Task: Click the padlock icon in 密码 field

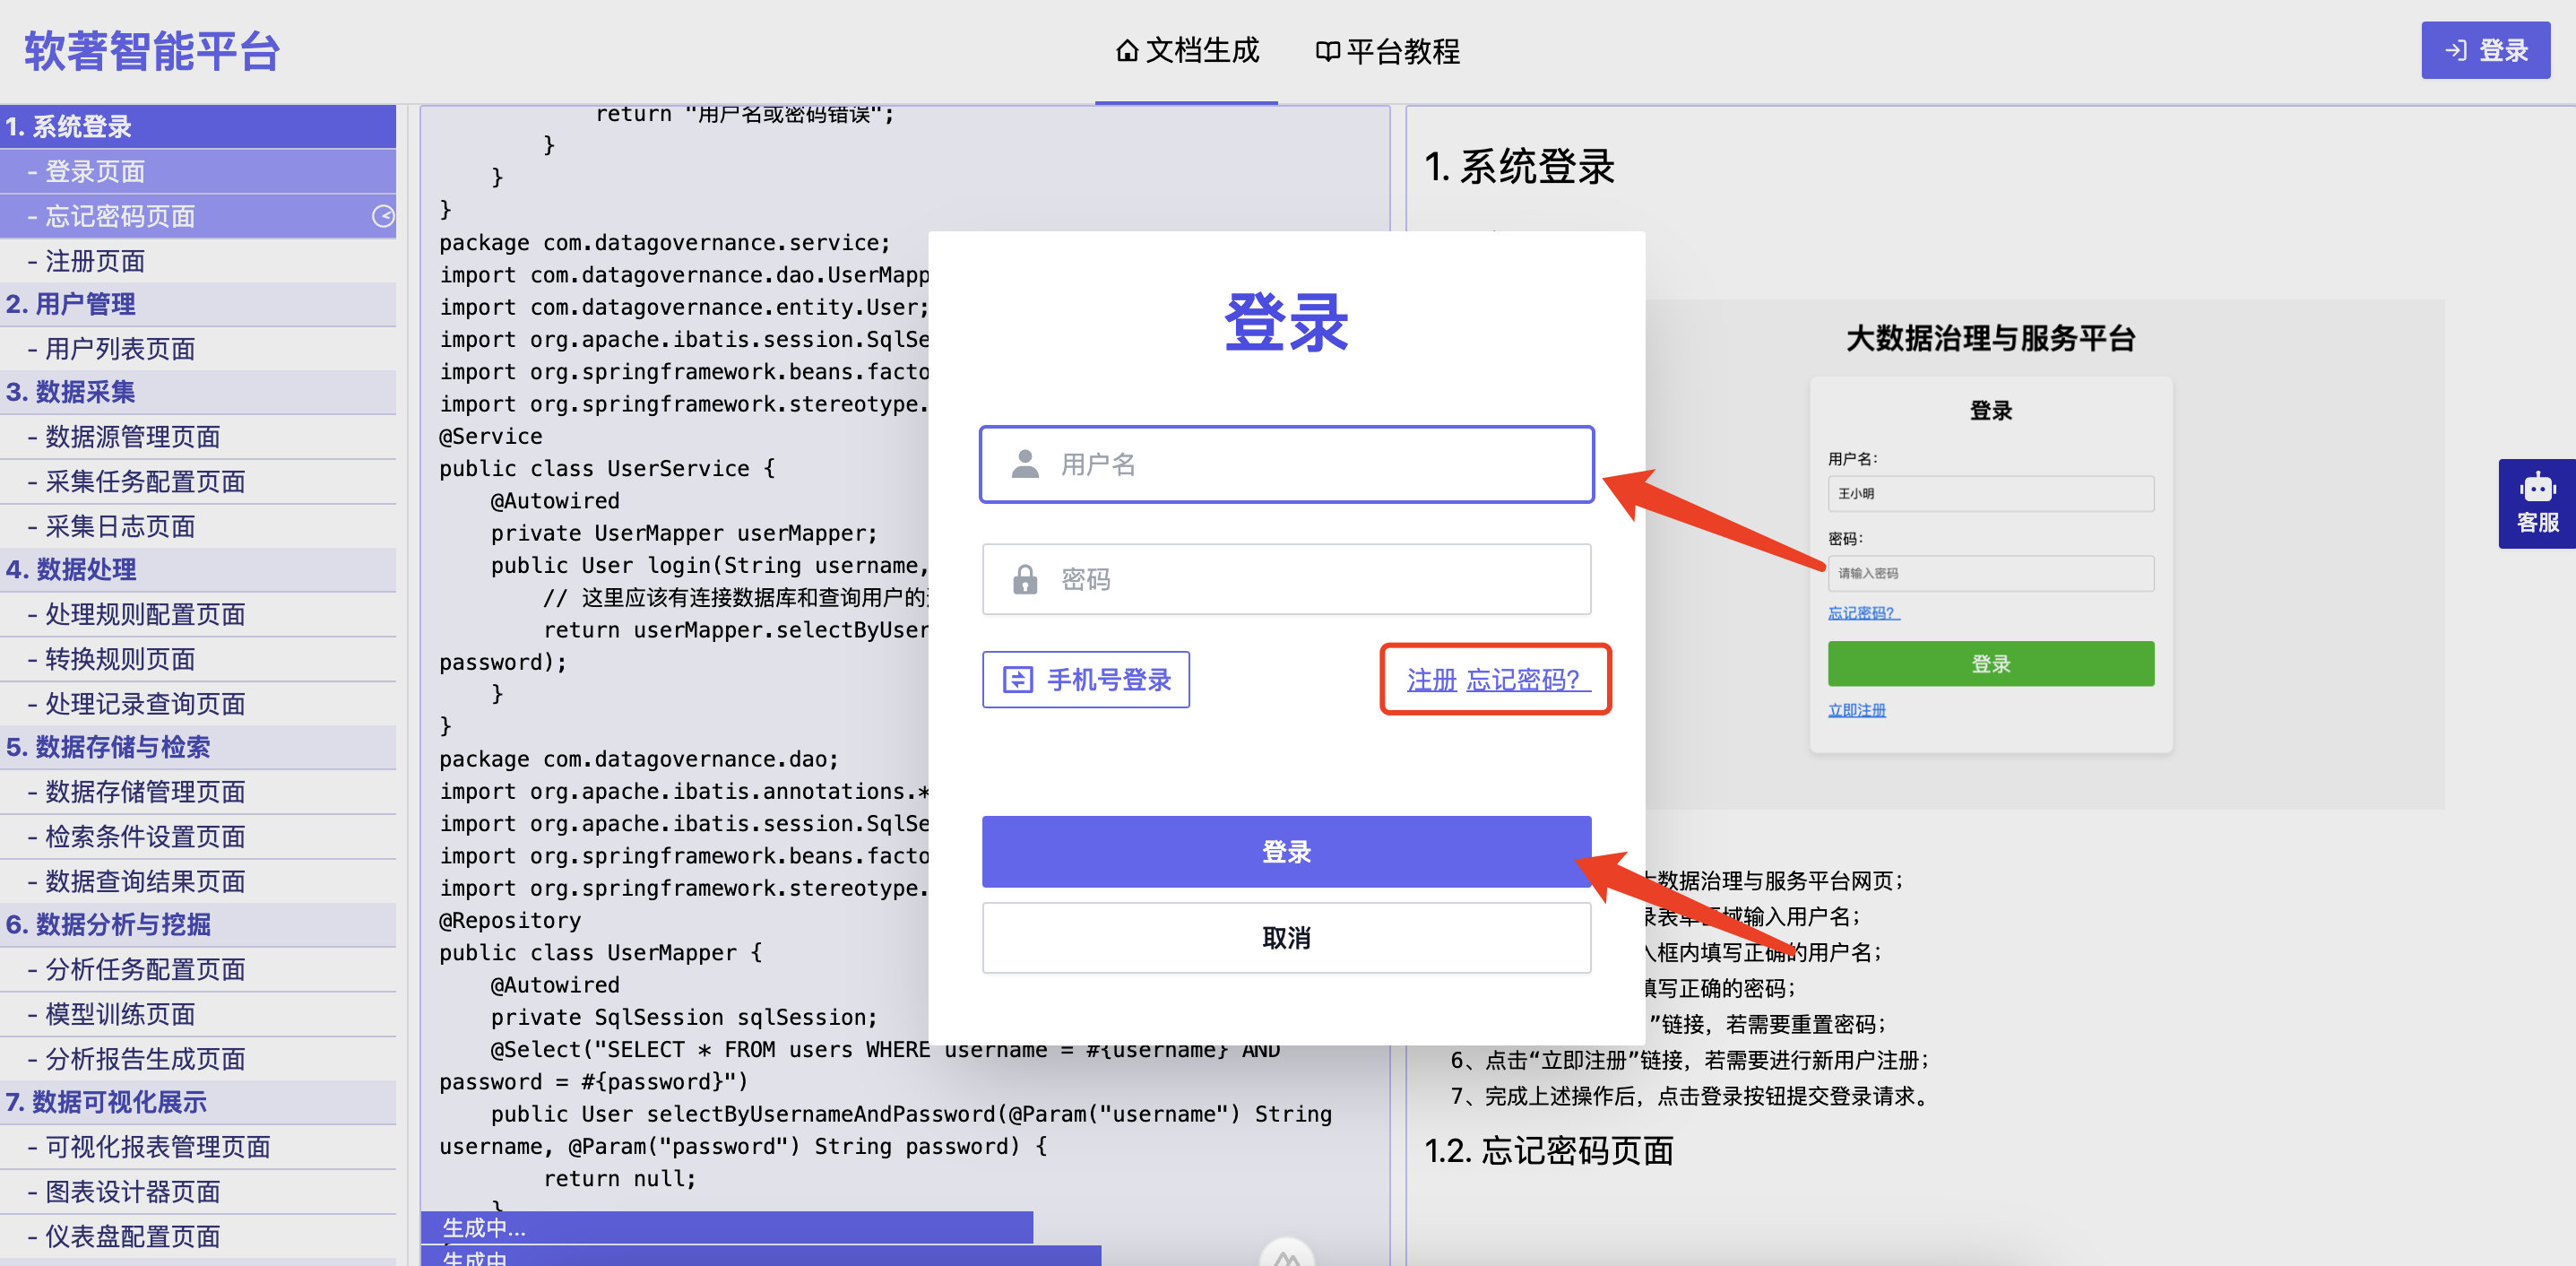Action: point(1025,580)
